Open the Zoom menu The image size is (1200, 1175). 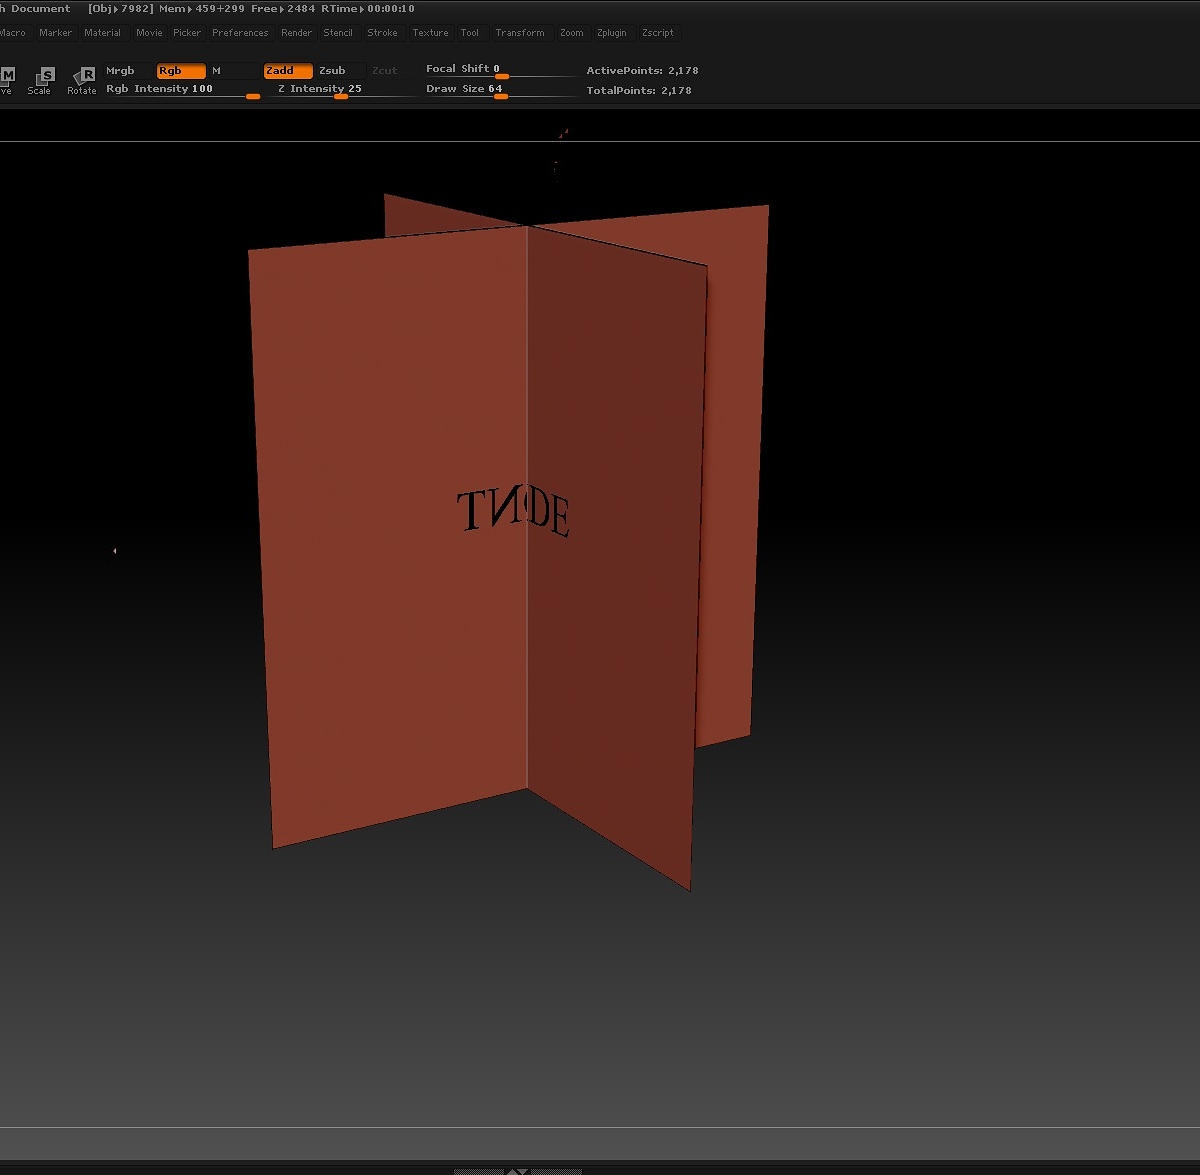pyautogui.click(x=572, y=33)
